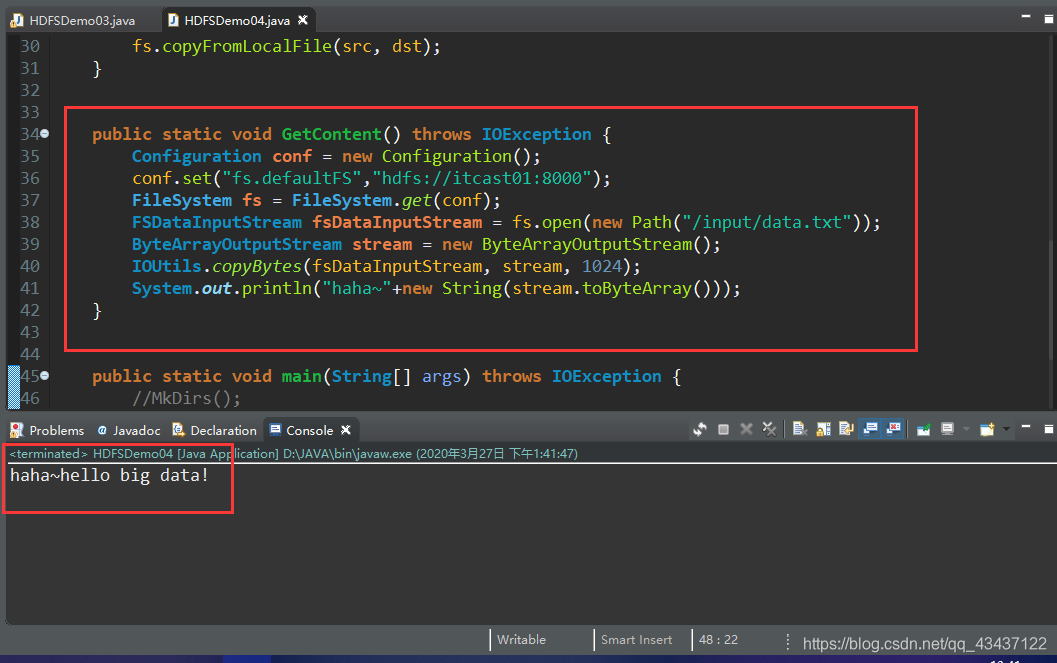Open dropdown arrow beside Open Console icon
Screen dimensions: 1057x663
point(1006,429)
